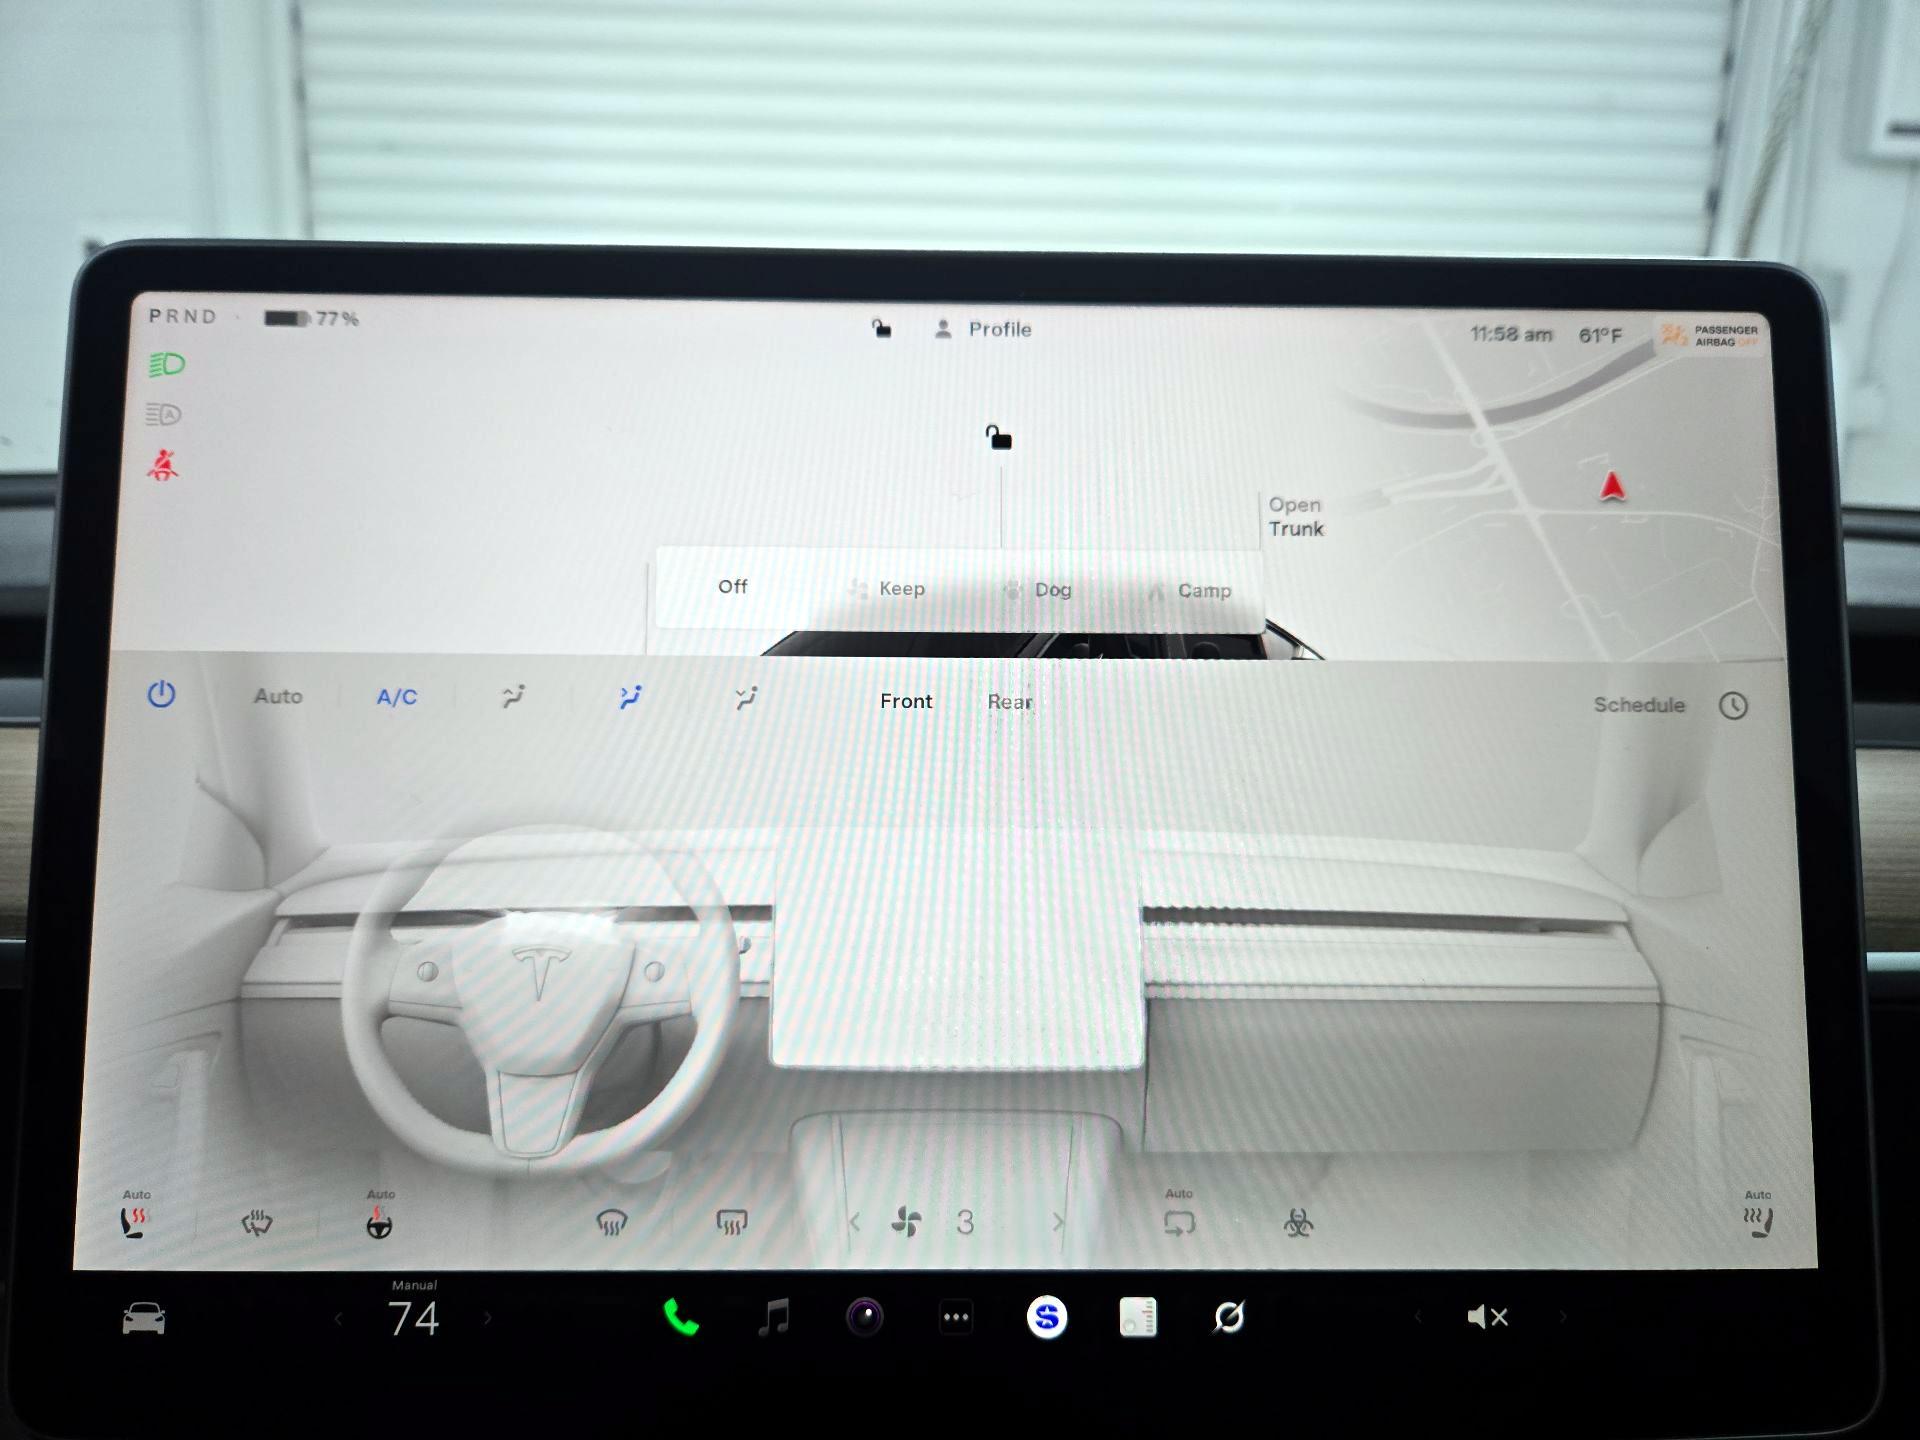This screenshot has width=1920, height=1440.
Task: Raise cabin temperature above 74
Action: pos(488,1319)
